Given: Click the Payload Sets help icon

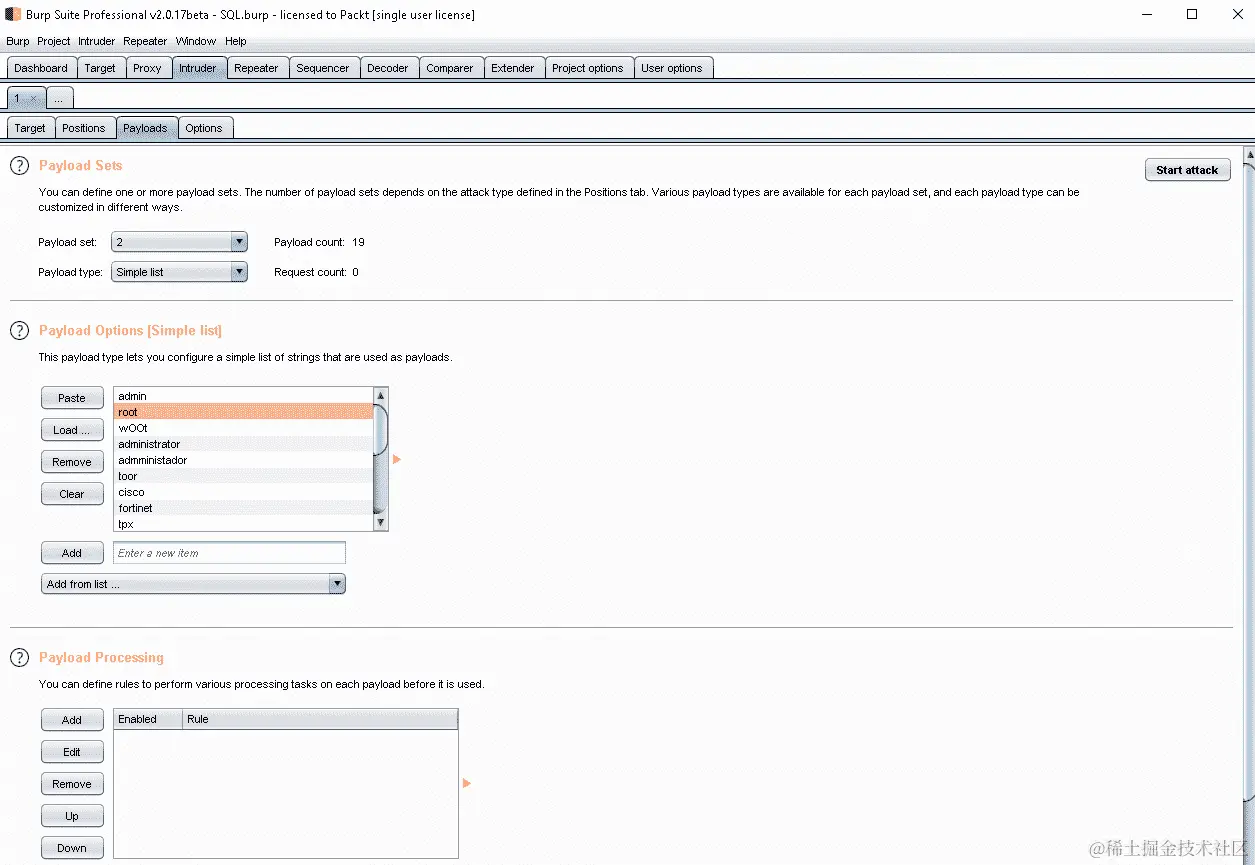Looking at the screenshot, I should pyautogui.click(x=19, y=166).
